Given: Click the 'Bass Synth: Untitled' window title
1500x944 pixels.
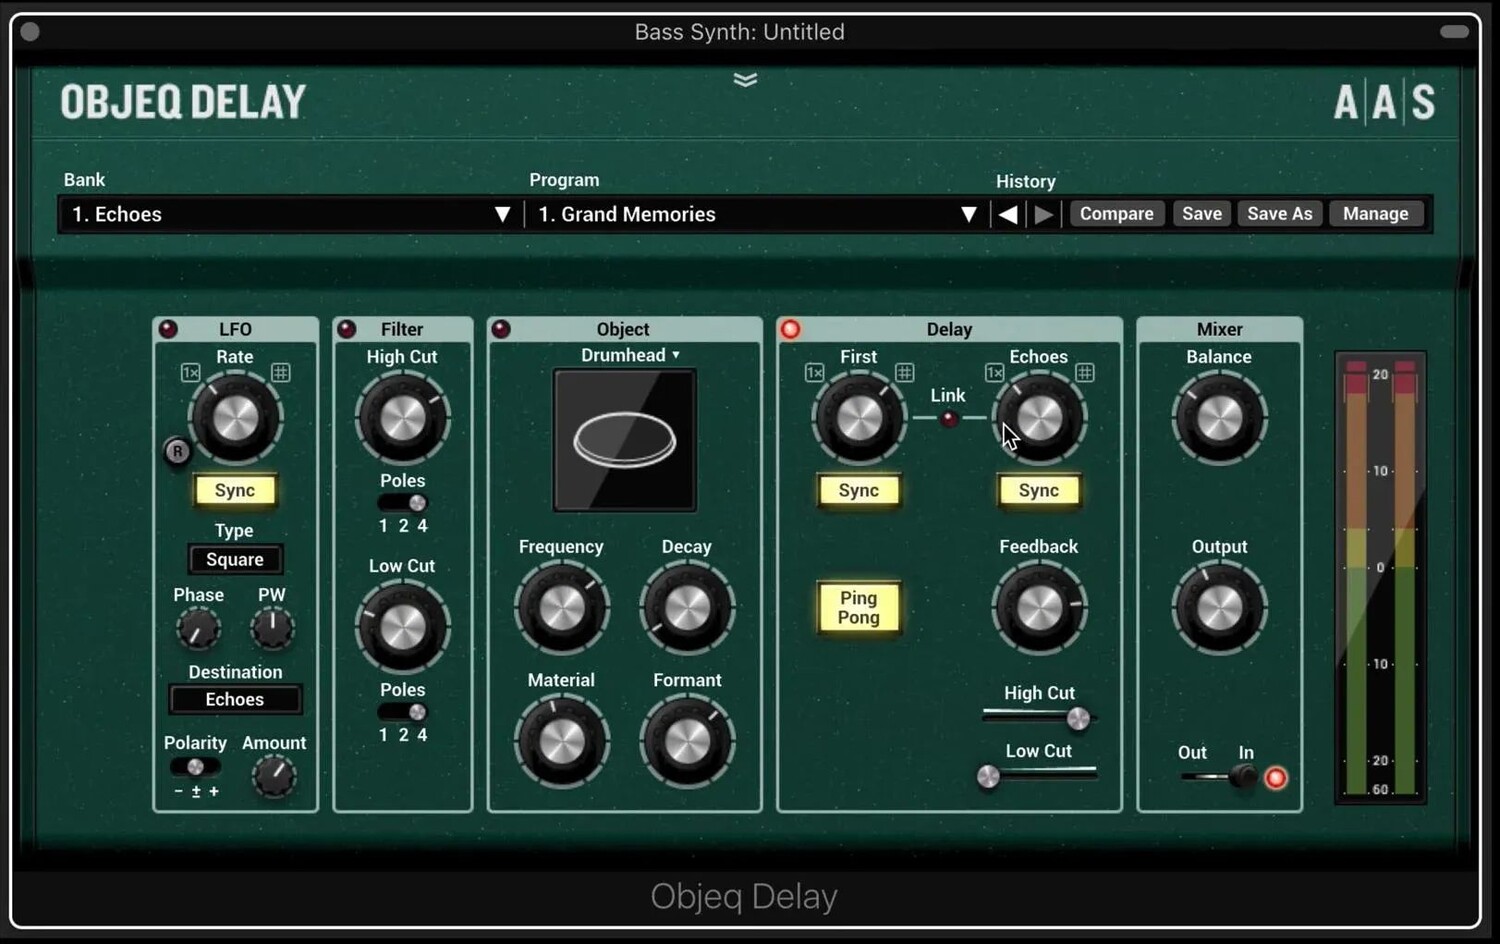Looking at the screenshot, I should [740, 32].
